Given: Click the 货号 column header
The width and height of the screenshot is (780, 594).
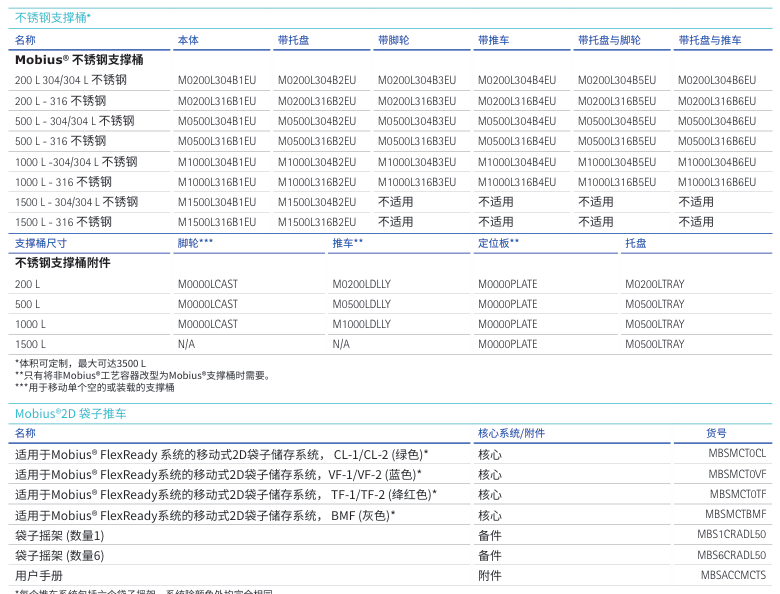Looking at the screenshot, I should tap(716, 433).
